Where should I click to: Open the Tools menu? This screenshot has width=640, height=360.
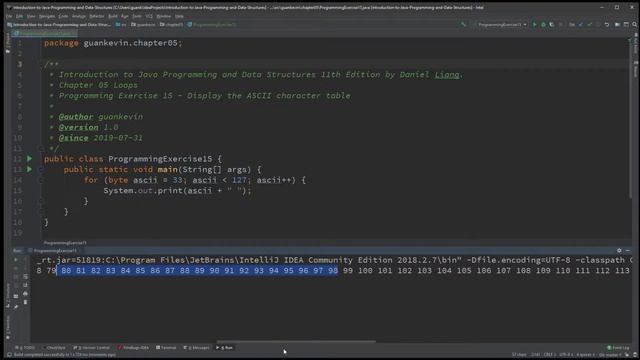pyautogui.click(x=137, y=16)
